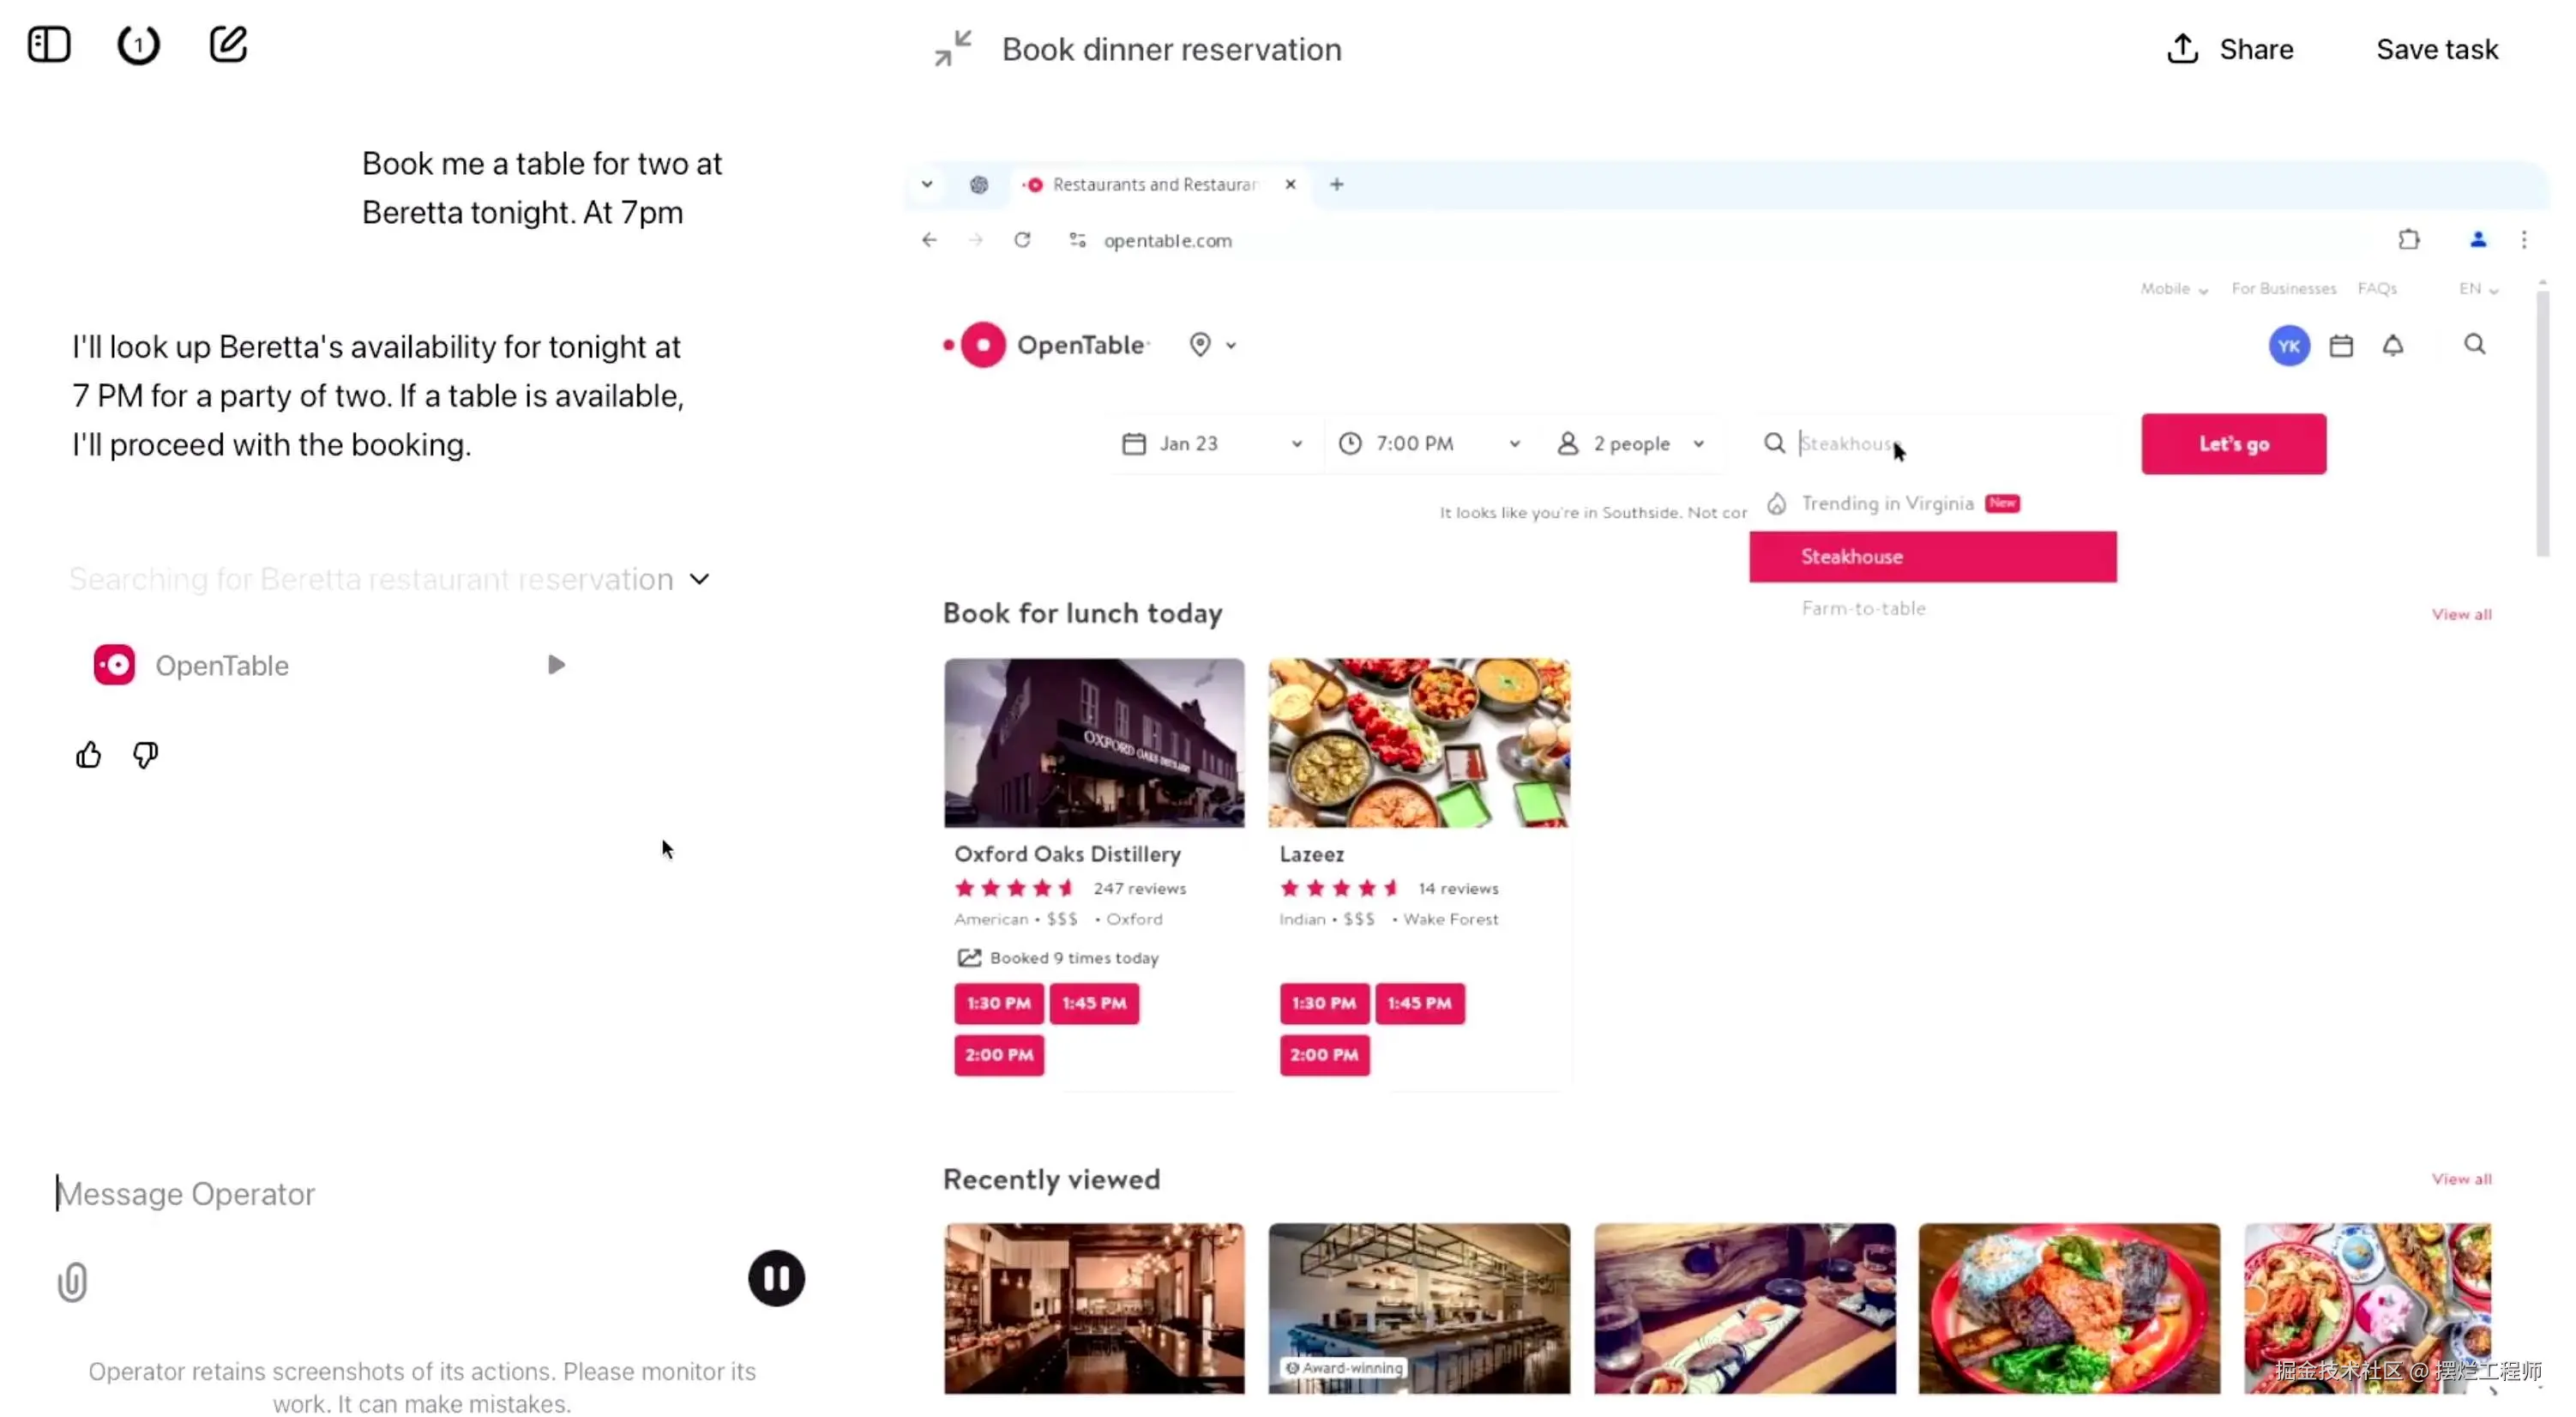Click the thumbs down feedback icon
2576x1417 pixels.
tap(146, 755)
